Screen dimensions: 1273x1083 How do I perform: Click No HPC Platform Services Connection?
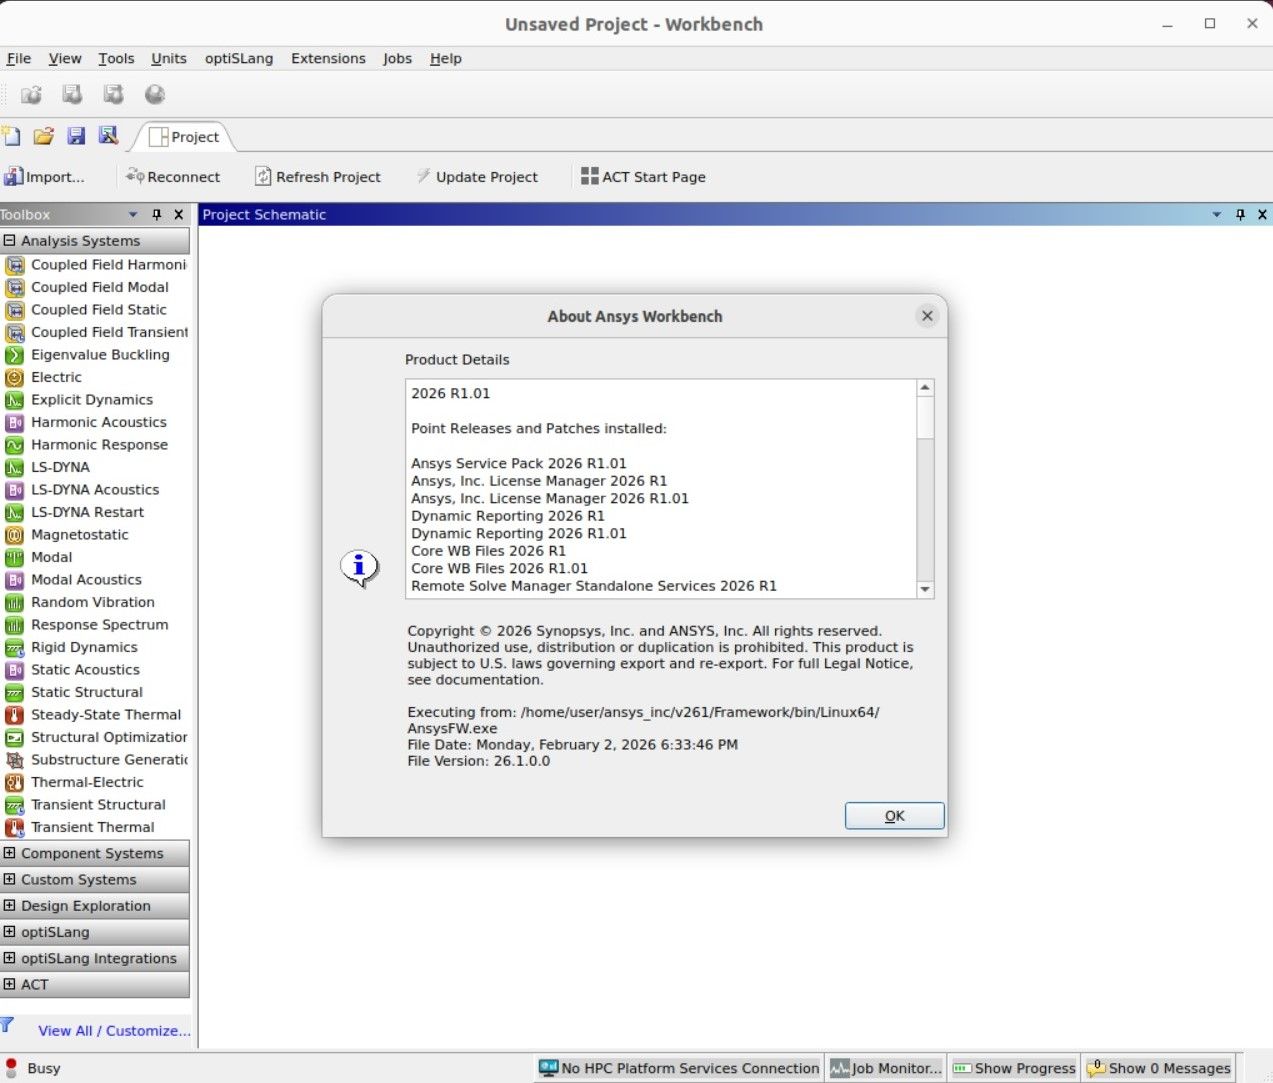point(679,1068)
